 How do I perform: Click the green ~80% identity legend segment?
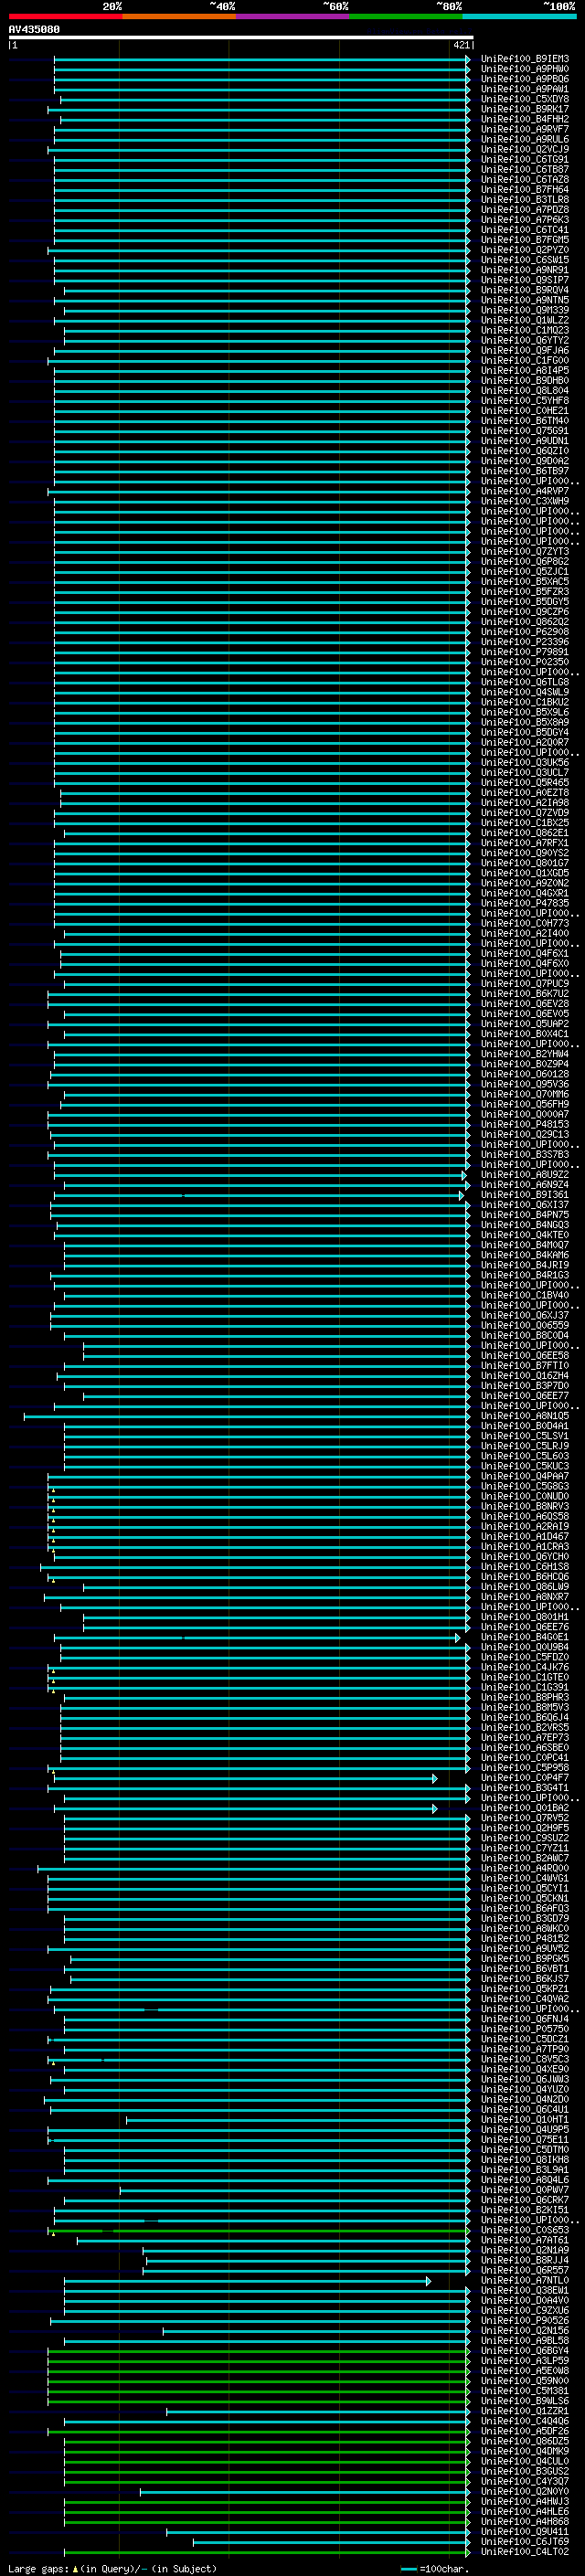[406, 16]
